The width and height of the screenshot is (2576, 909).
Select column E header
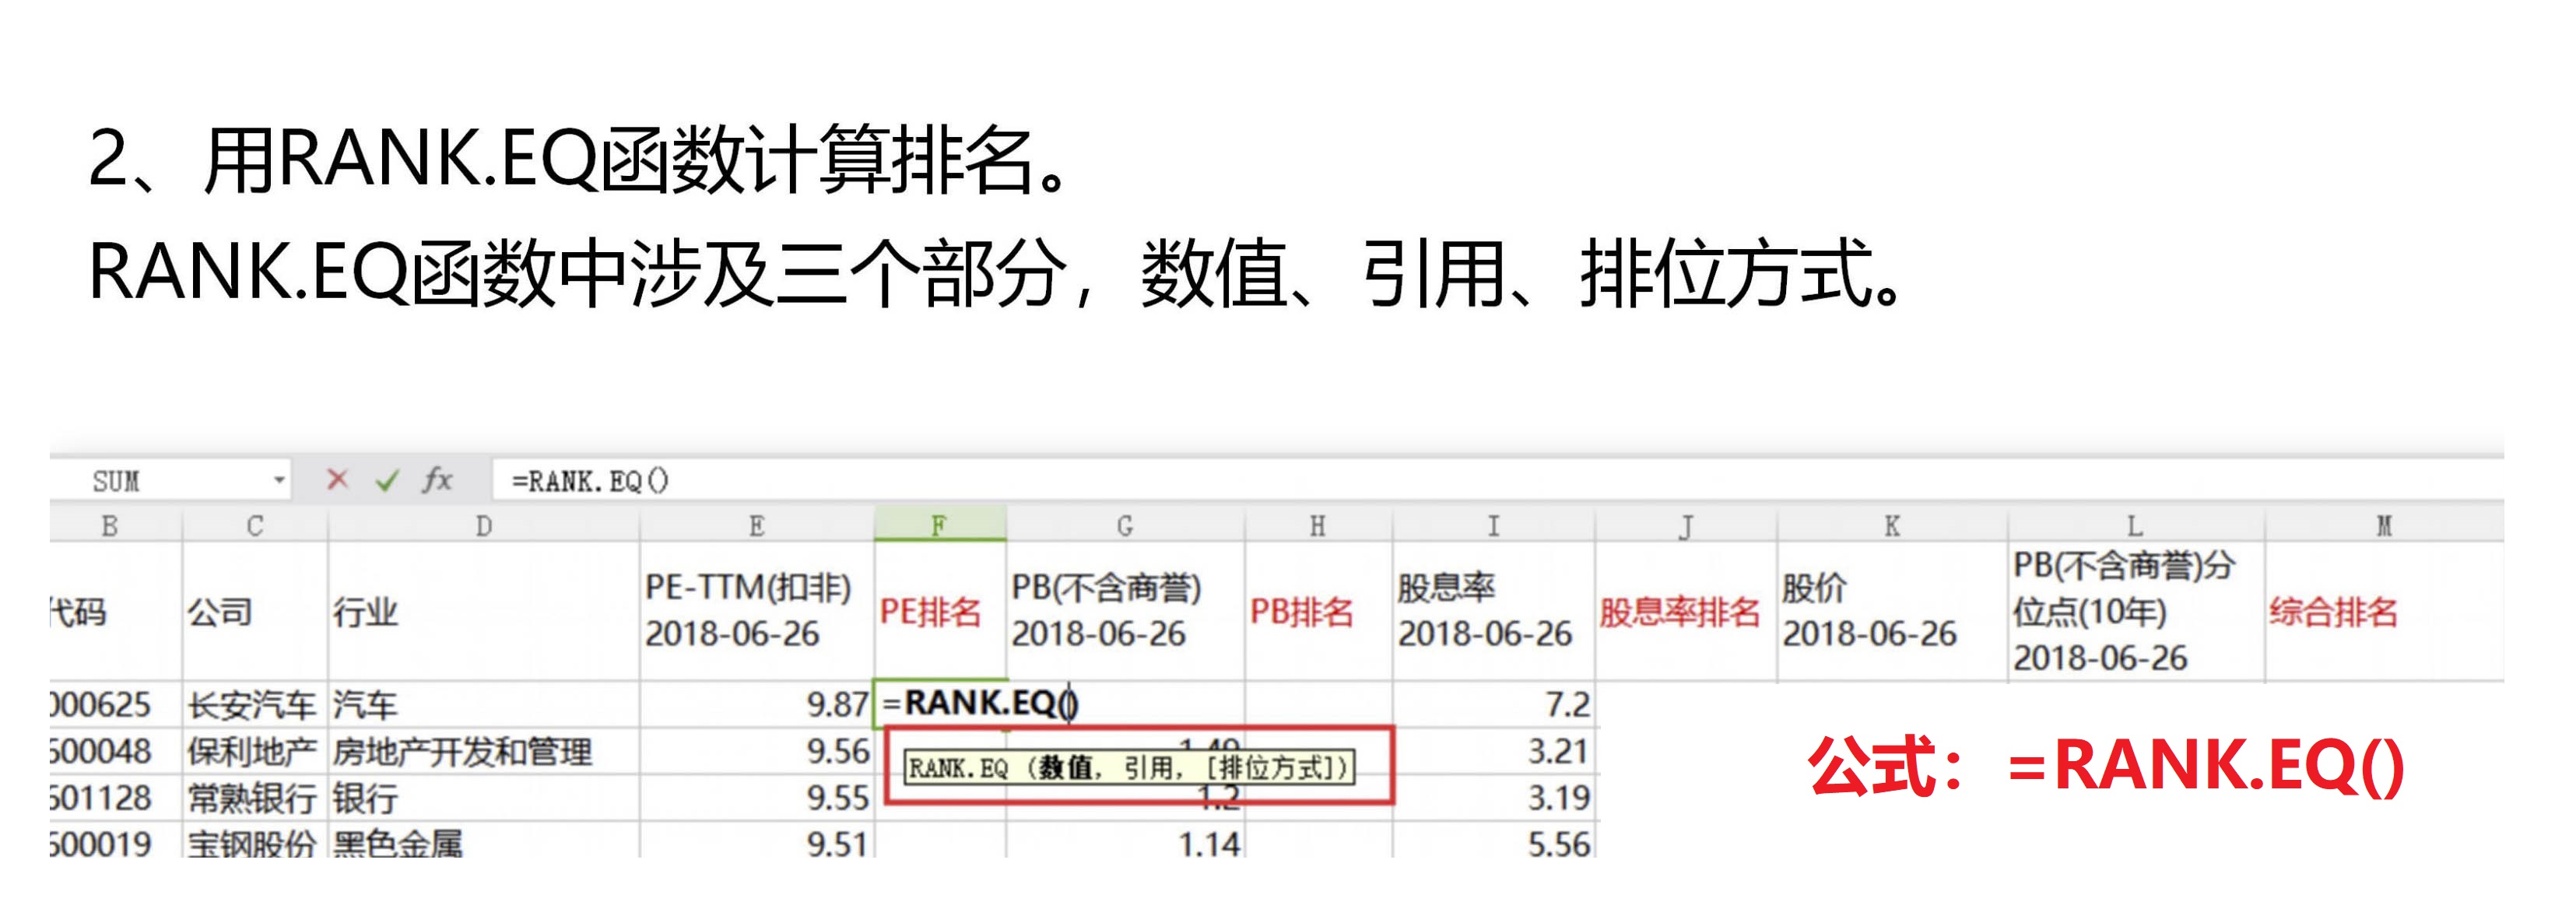coord(756,526)
